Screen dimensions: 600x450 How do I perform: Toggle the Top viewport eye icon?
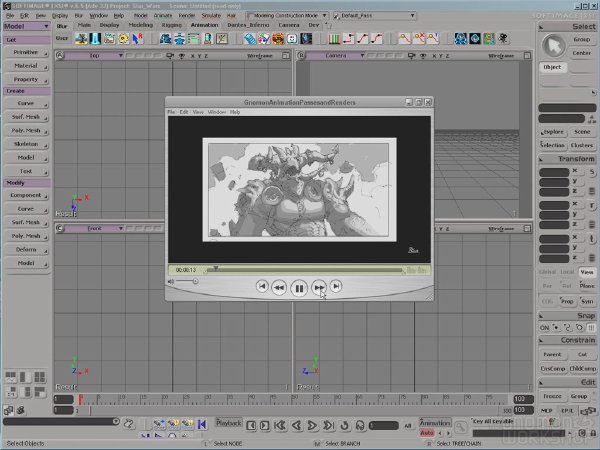pyautogui.click(x=182, y=56)
